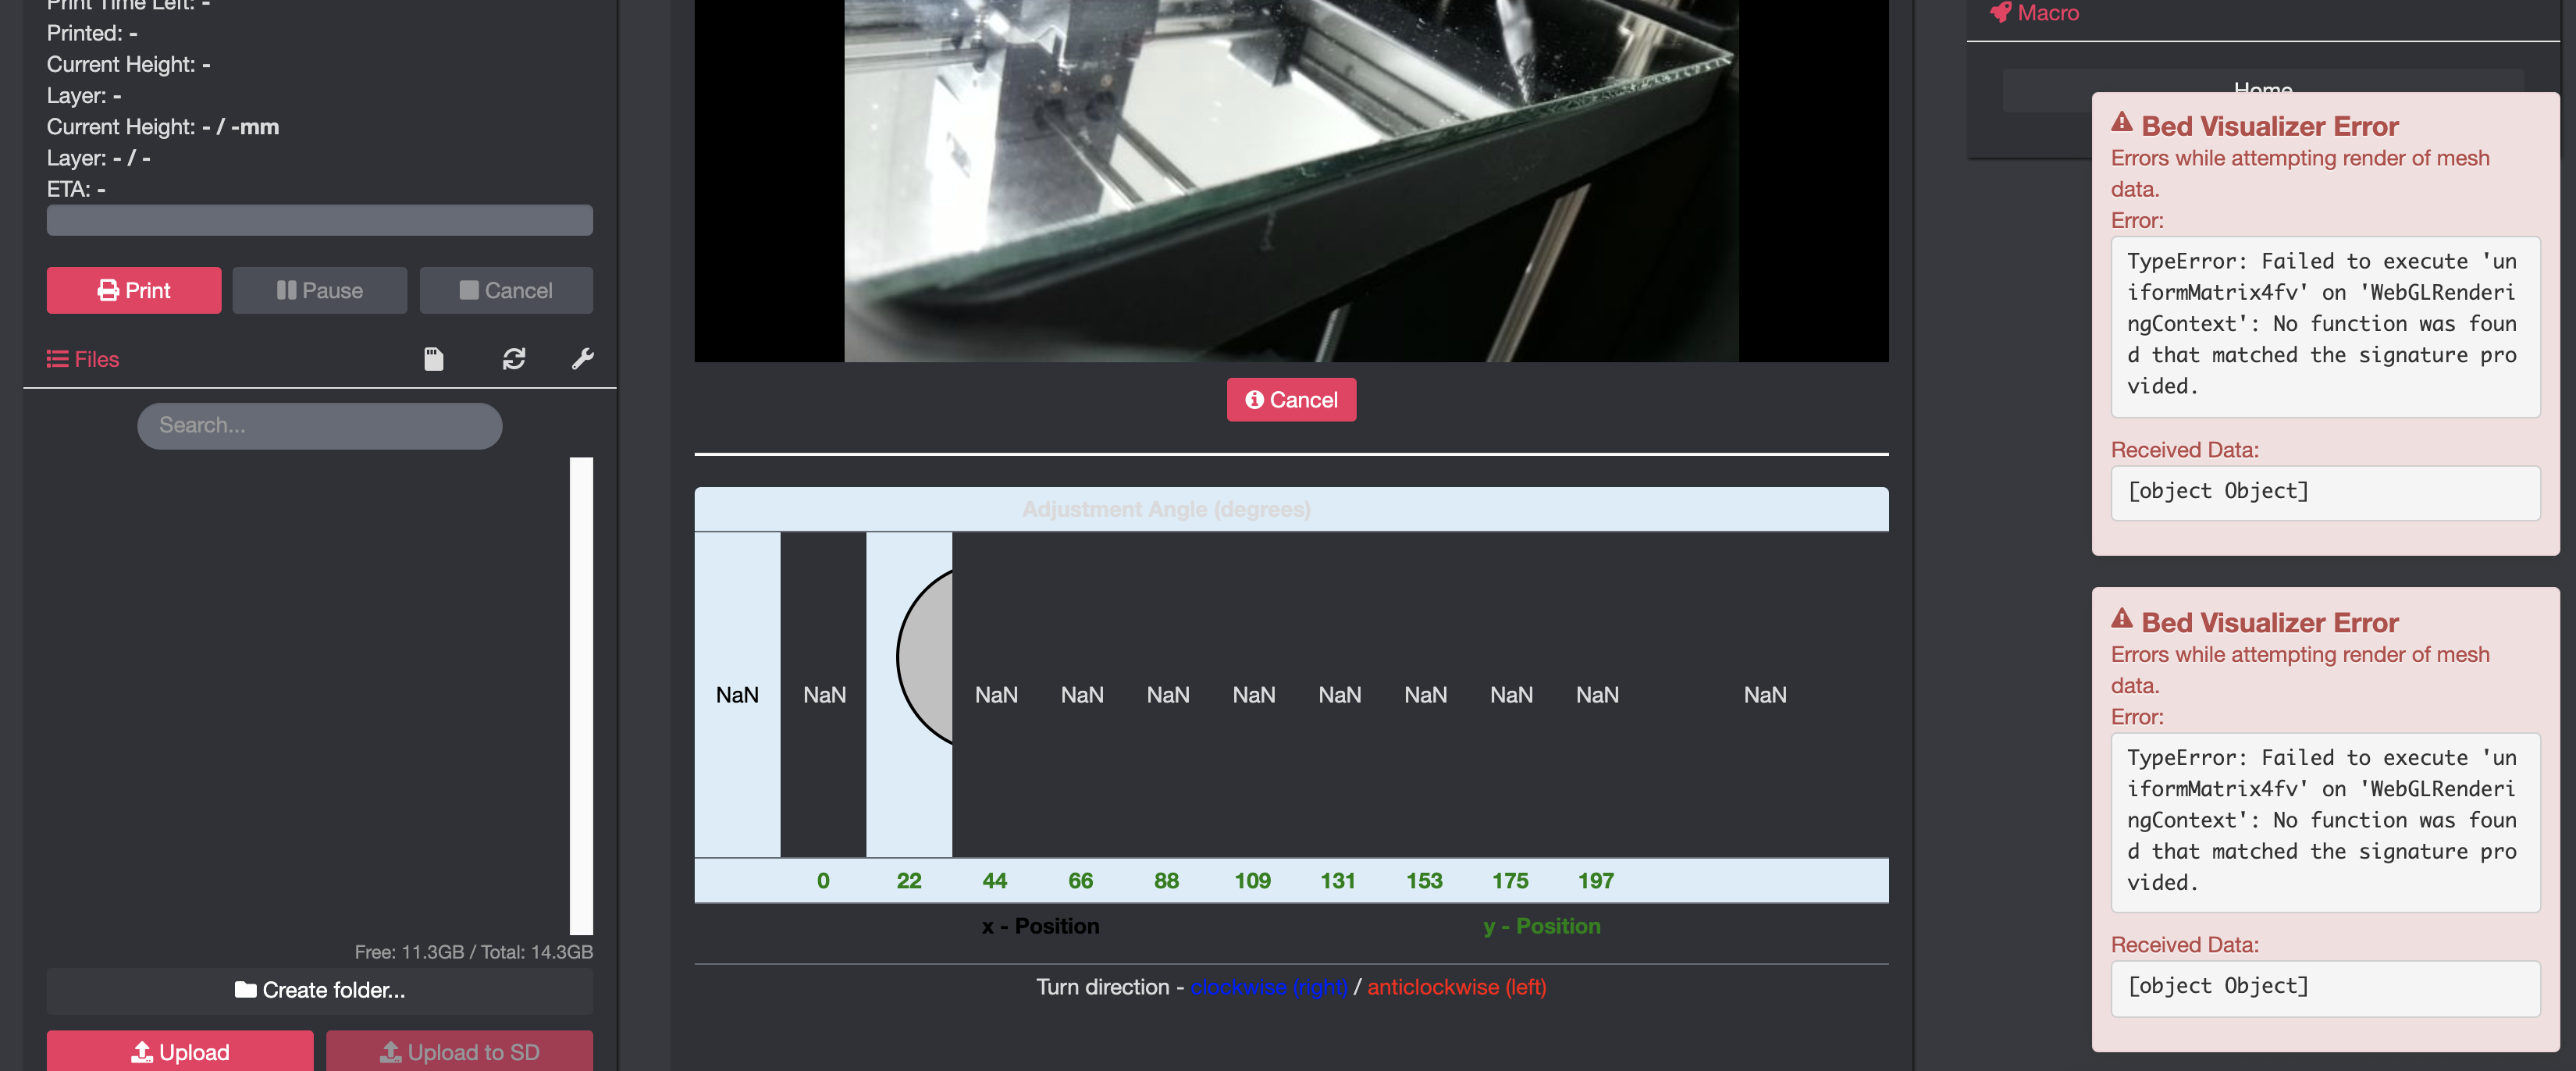Click the warning triangle on the first Bed Visualizer Error

click(x=2122, y=123)
